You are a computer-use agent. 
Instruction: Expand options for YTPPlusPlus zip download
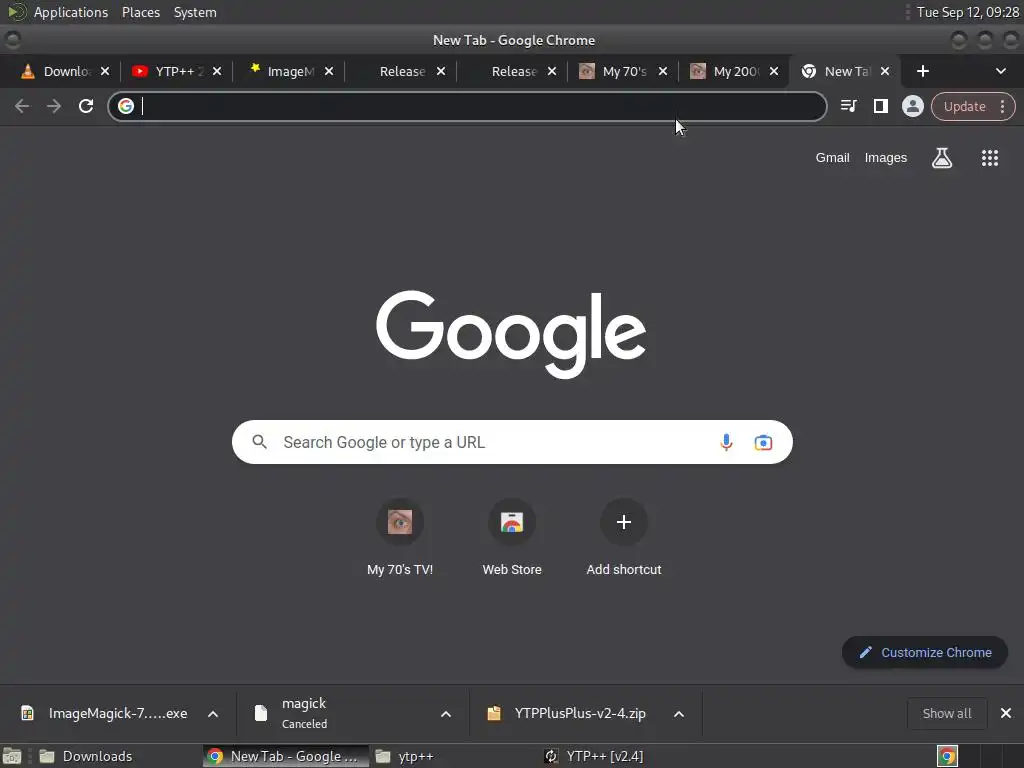[x=679, y=714]
